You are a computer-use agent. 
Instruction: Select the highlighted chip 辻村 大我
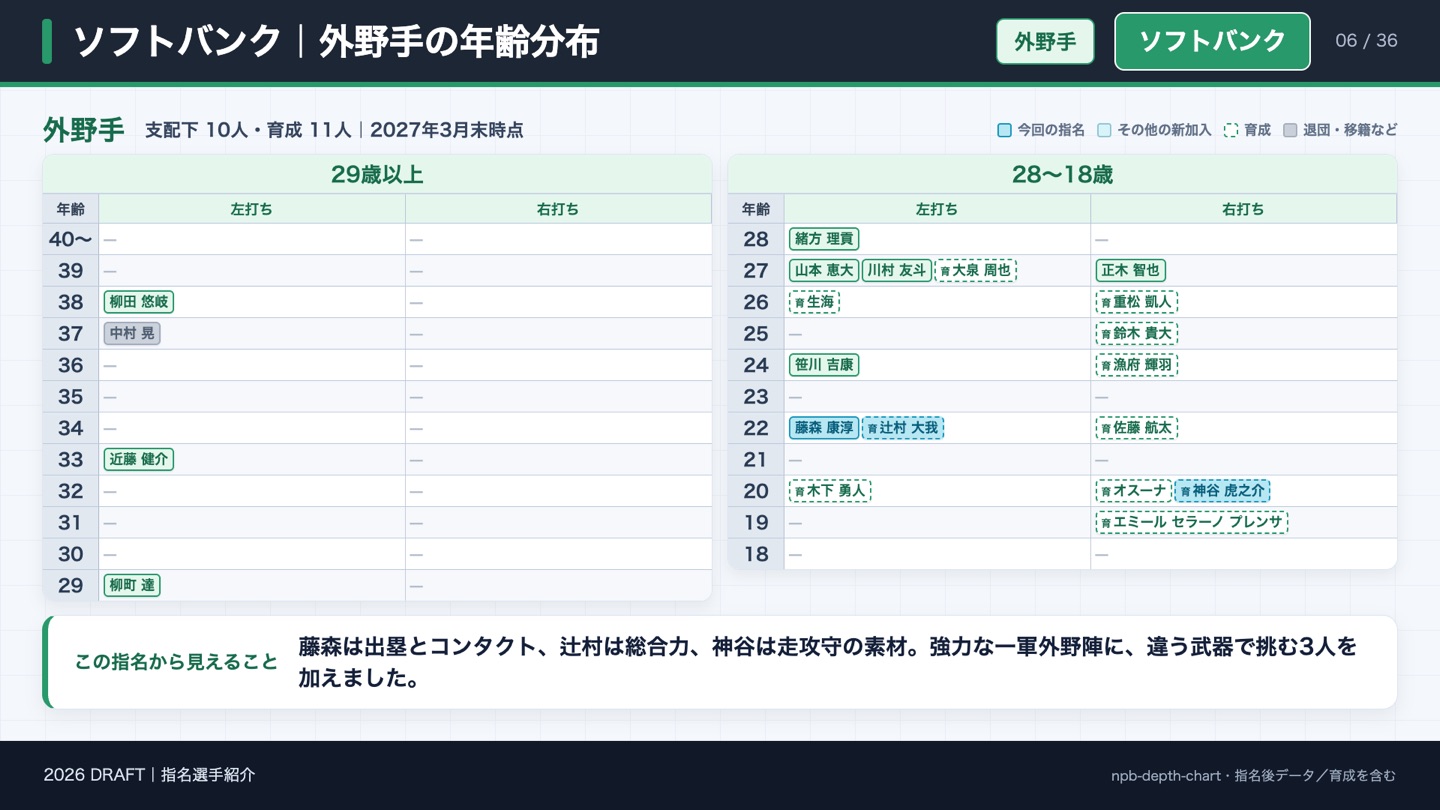coord(903,428)
